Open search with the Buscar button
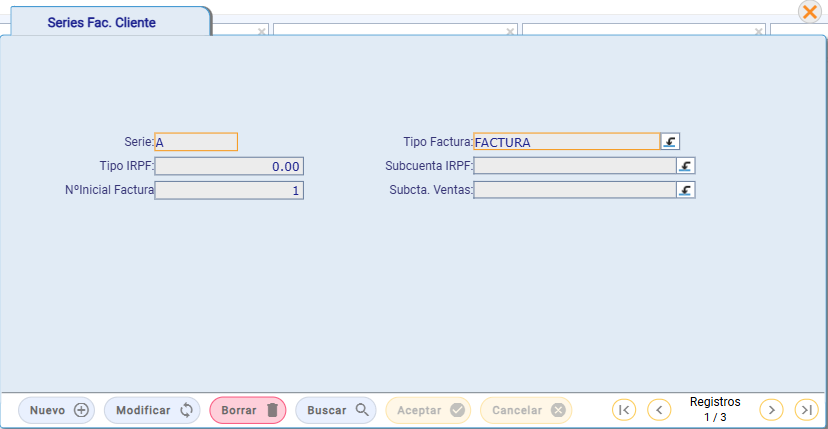 (336, 410)
